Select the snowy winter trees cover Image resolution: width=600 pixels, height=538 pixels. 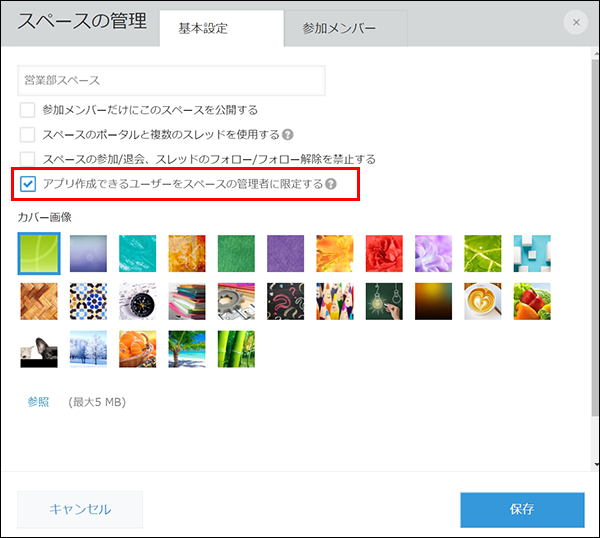[88, 349]
